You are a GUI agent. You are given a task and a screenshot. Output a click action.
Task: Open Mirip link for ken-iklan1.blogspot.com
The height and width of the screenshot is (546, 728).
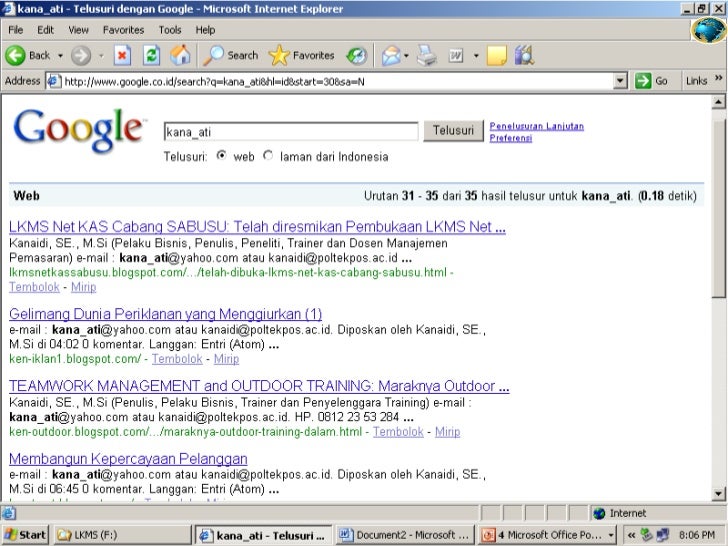pos(227,359)
